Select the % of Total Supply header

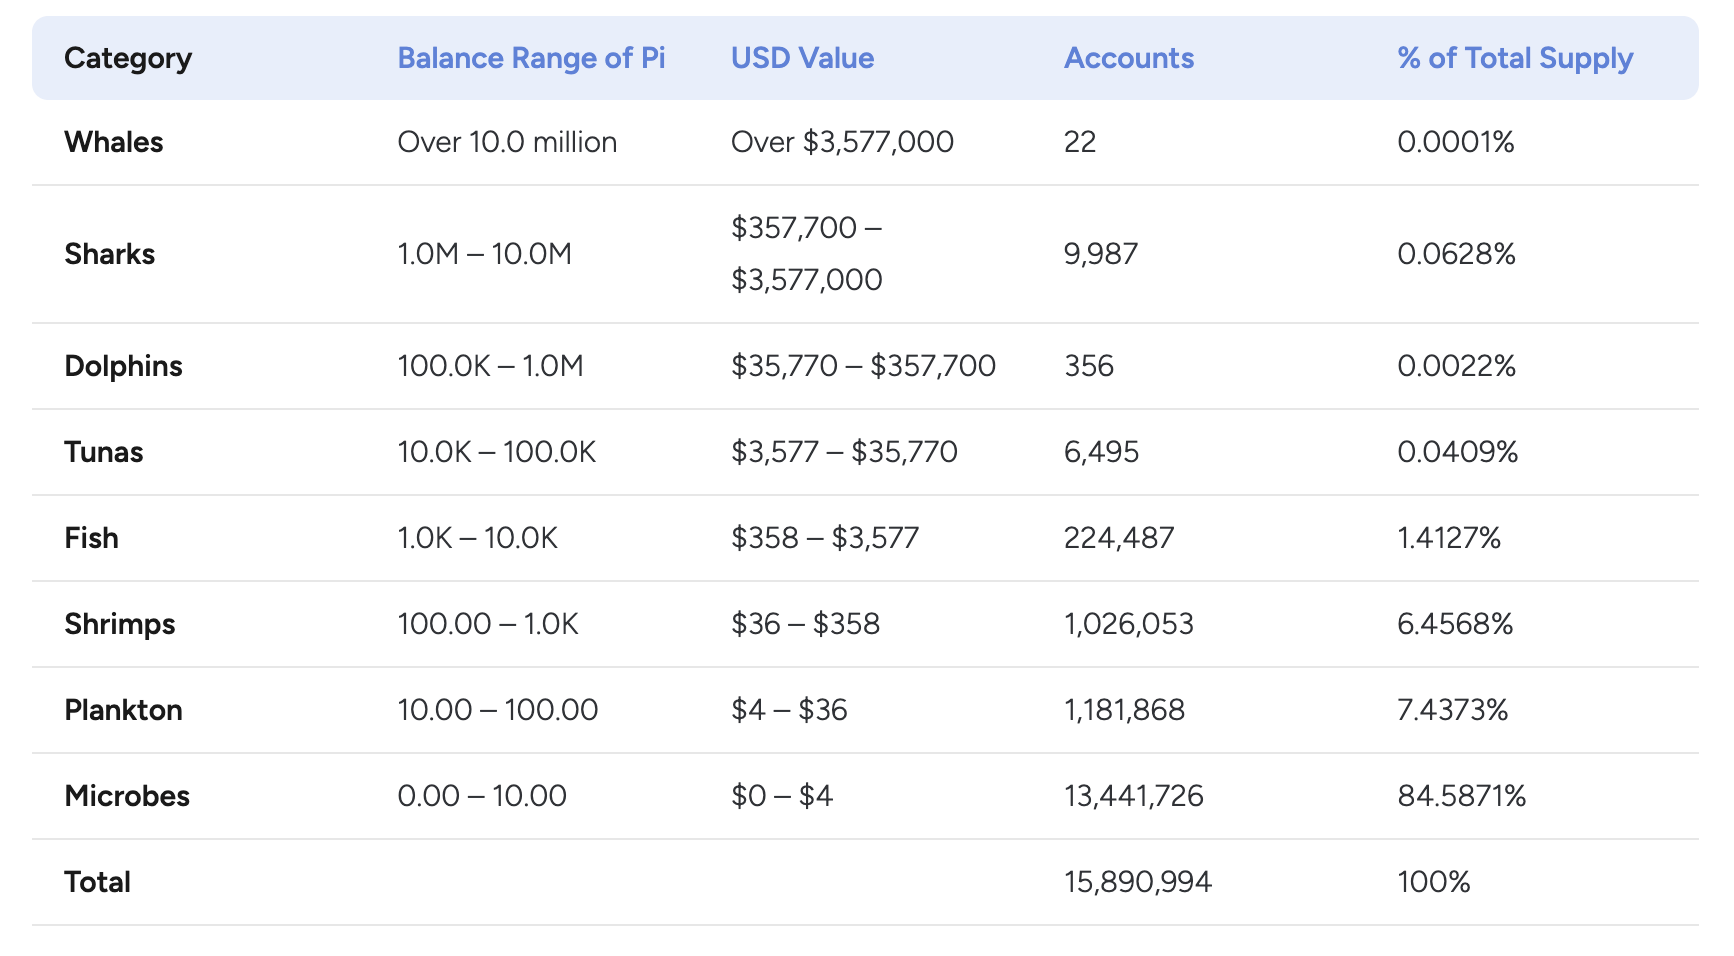tap(1514, 58)
